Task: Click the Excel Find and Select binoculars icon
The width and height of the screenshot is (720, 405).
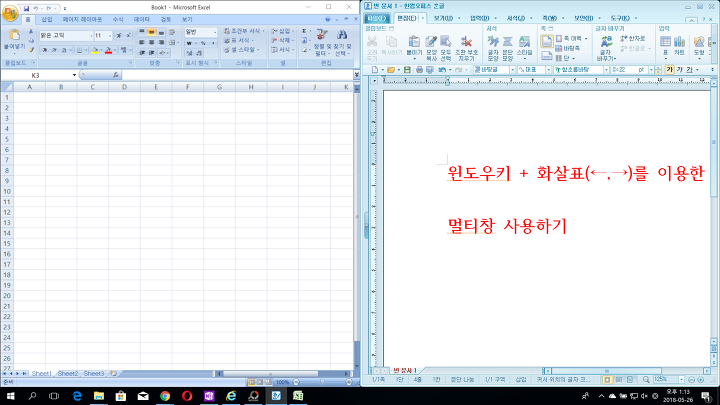Action: [342, 43]
